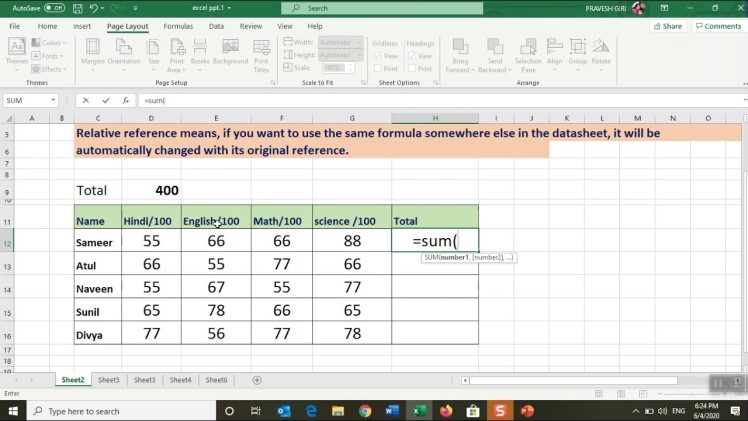This screenshot has width=748, height=421.
Task: Switch to the Formulas ribbon tab
Action: click(178, 26)
